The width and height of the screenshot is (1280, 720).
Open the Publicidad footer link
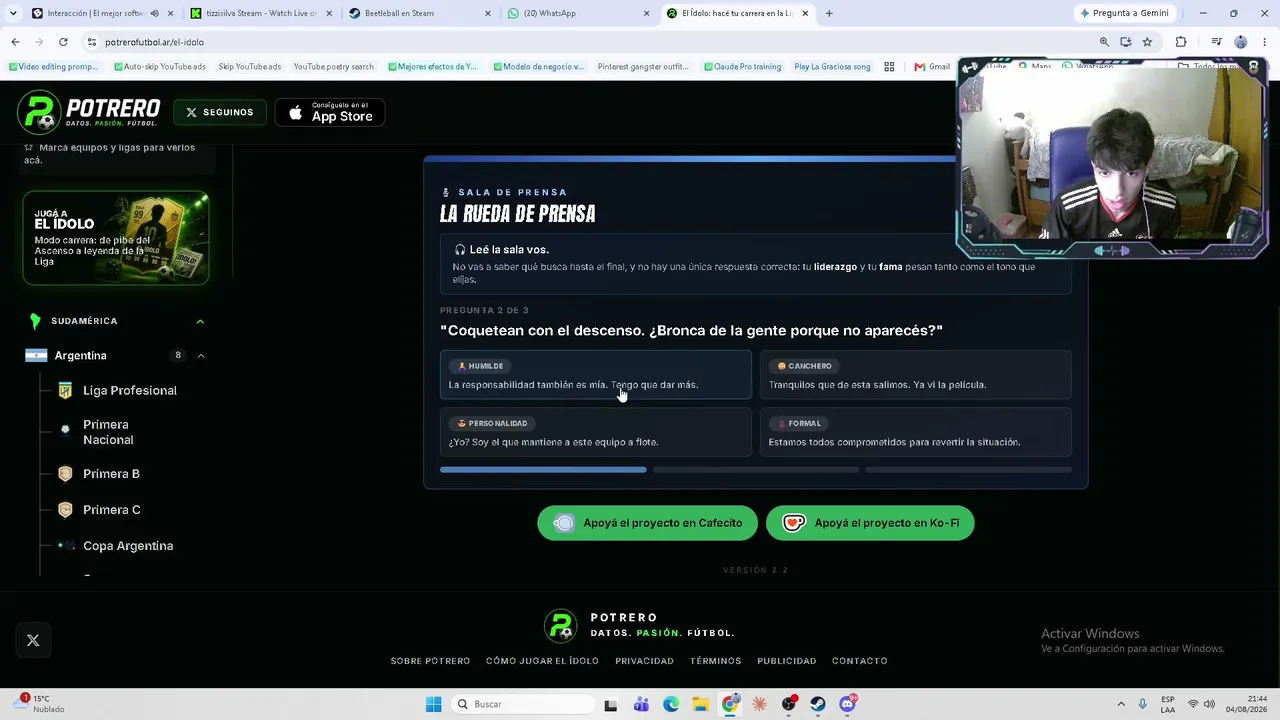[x=786, y=661]
